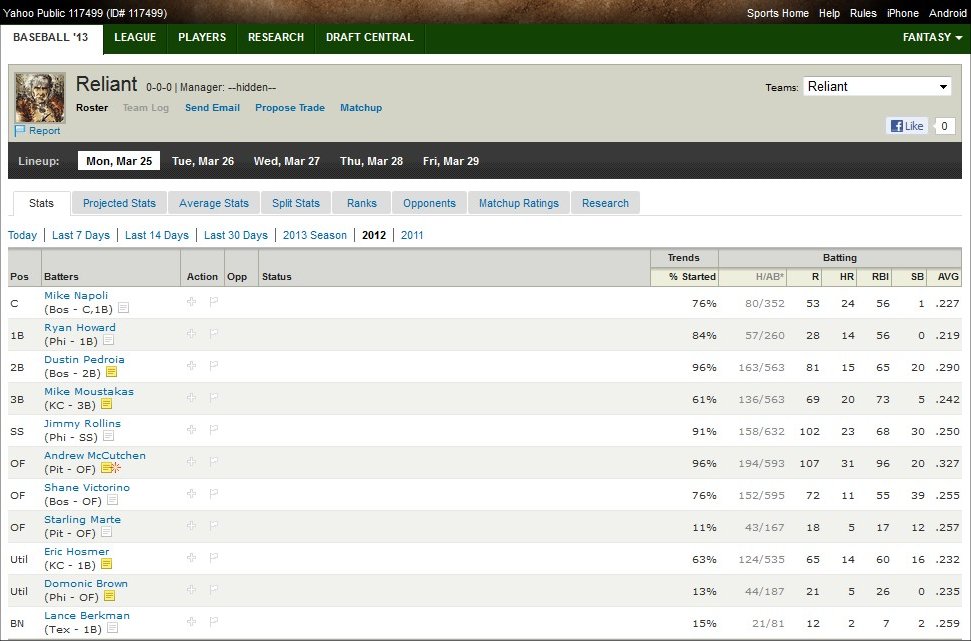This screenshot has height=641, width=971.
Task: Open player notes for Mike Napoli
Action: coord(123,308)
